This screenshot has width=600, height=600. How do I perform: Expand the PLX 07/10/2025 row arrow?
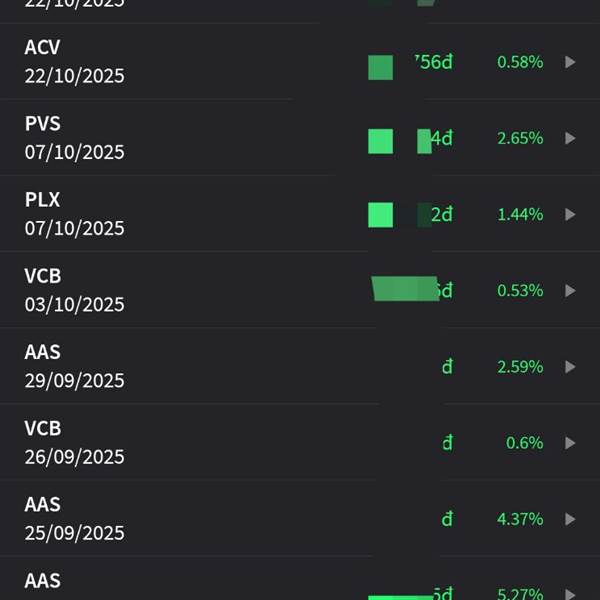570,214
